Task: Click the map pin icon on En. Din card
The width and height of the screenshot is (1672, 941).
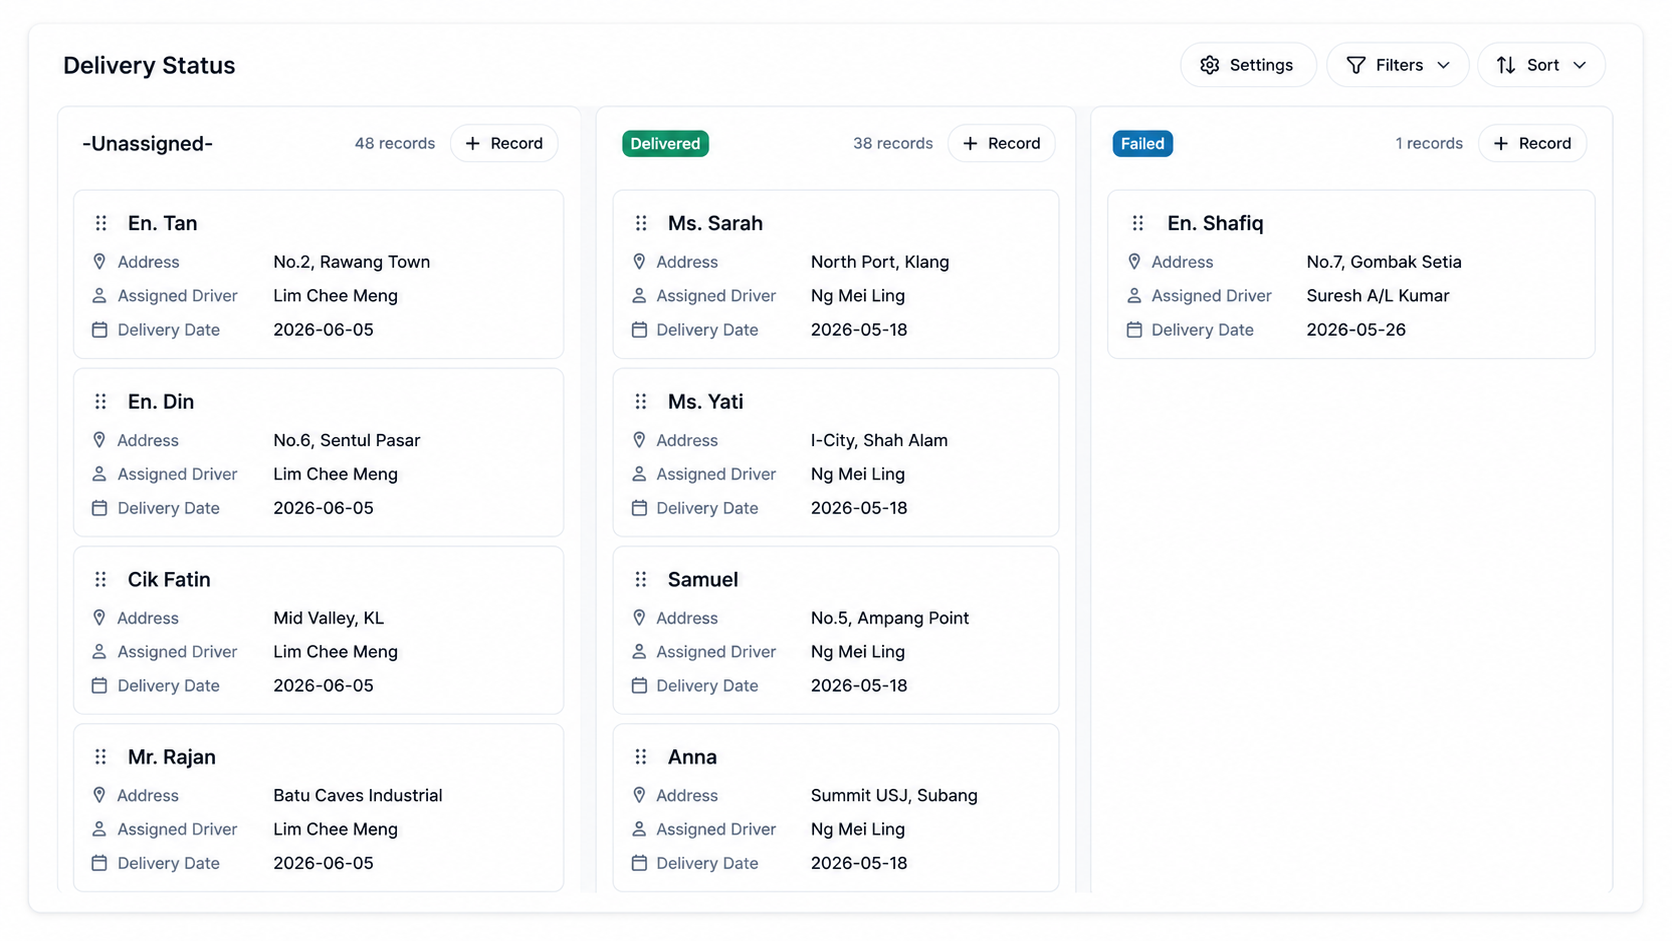Action: tap(99, 440)
